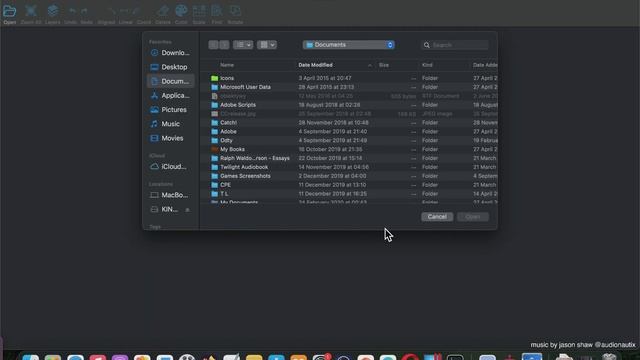Eject the KIN... drive
640x360 pixels.
pyautogui.click(x=187, y=210)
